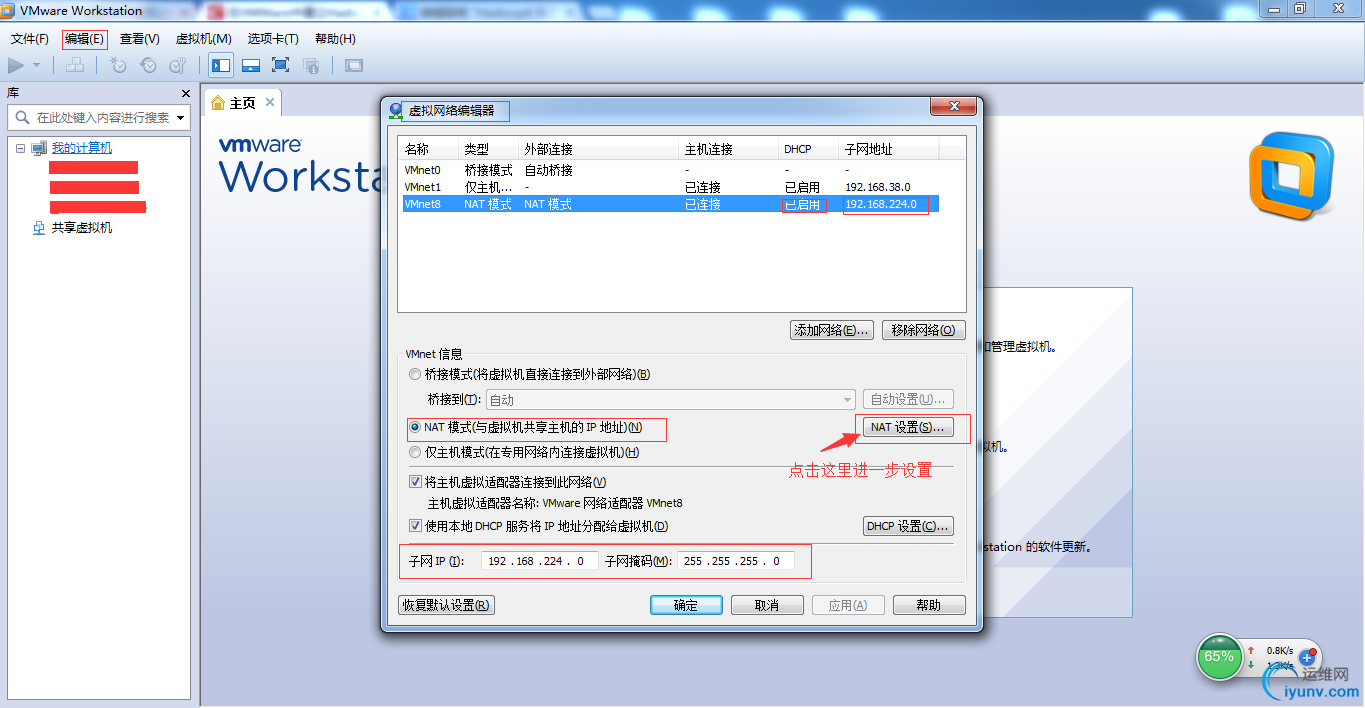Open the snapshot manager icon
1365x708 pixels.
(179, 65)
